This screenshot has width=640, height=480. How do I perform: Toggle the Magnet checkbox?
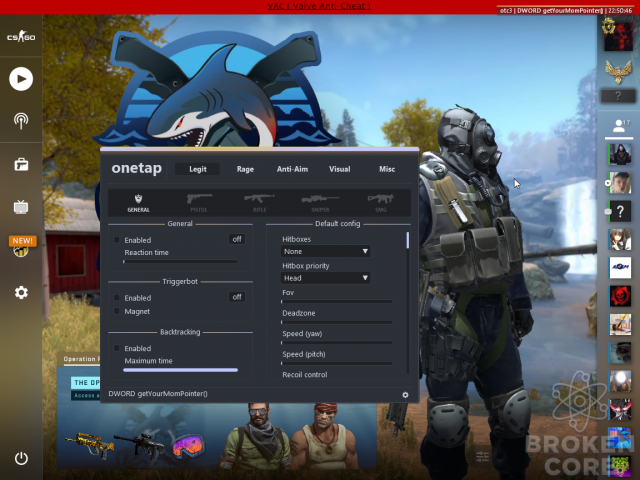click(117, 311)
